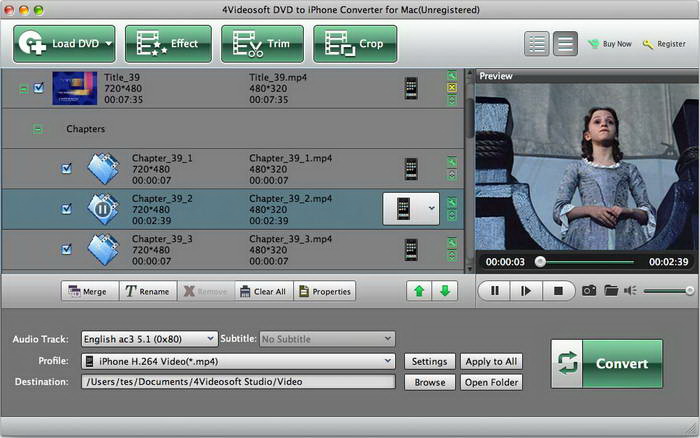Click the preview video image
This screenshot has width=700, height=438.
click(587, 167)
